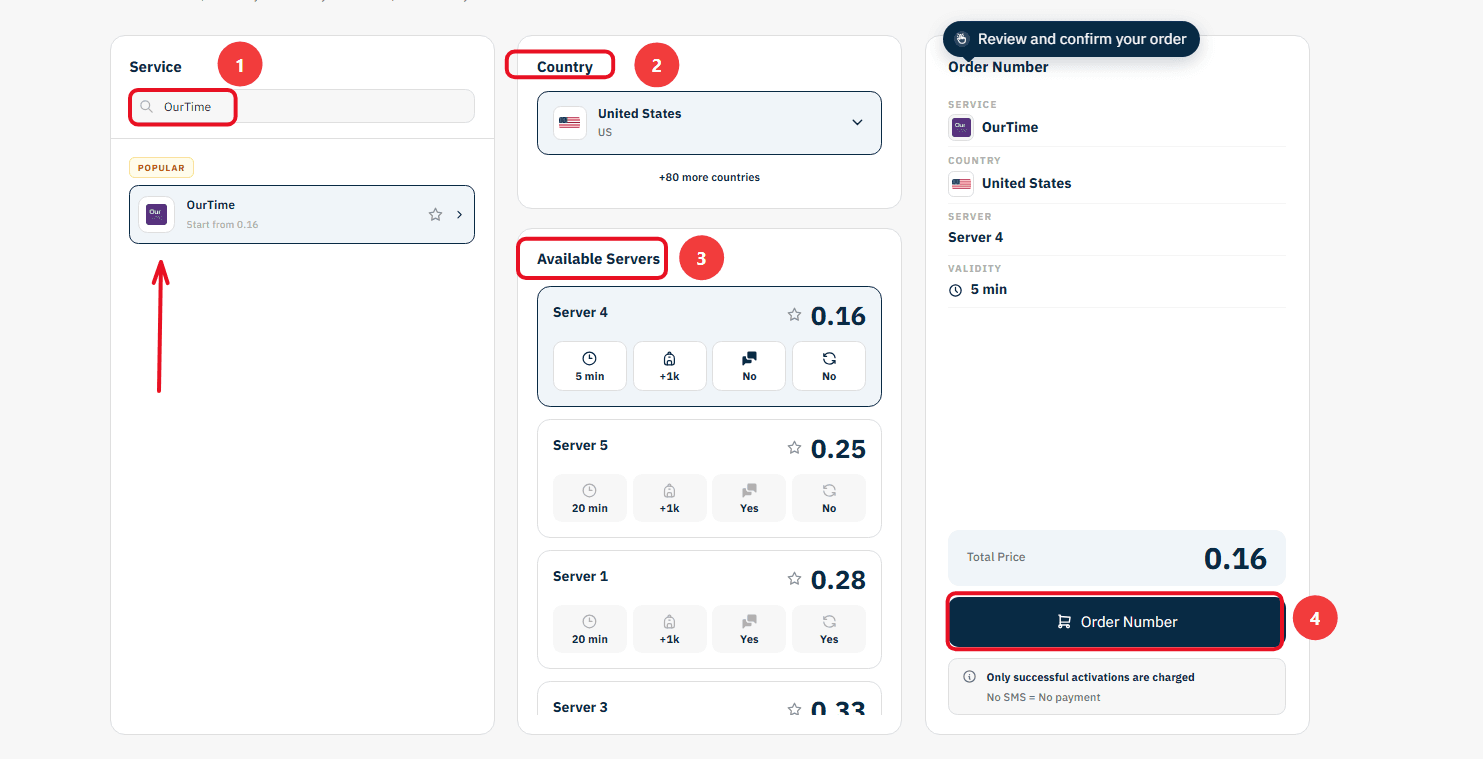1483x759 pixels.
Task: Click the magnifier icon in the Service search box
Action: [x=147, y=107]
